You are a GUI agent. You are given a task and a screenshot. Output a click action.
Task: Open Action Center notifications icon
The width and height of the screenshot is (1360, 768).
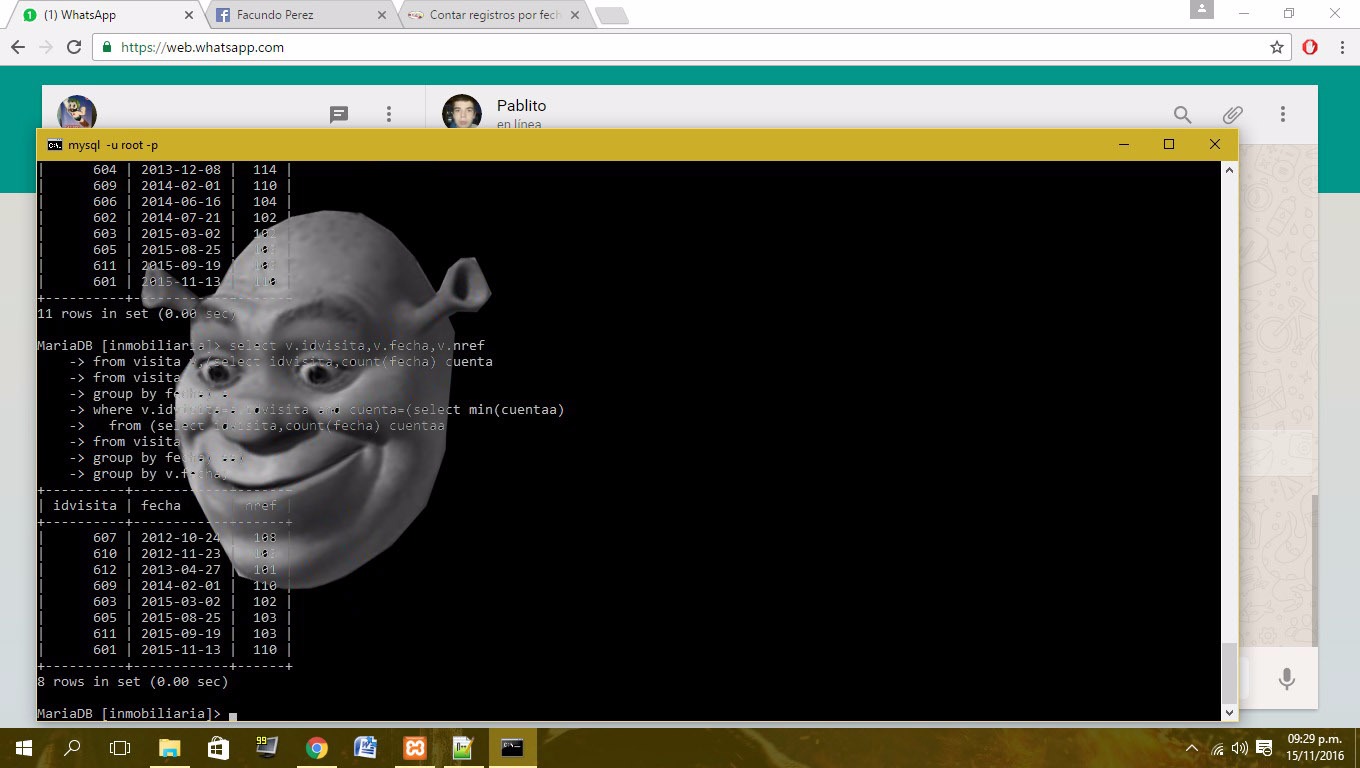pyautogui.click(x=1264, y=748)
